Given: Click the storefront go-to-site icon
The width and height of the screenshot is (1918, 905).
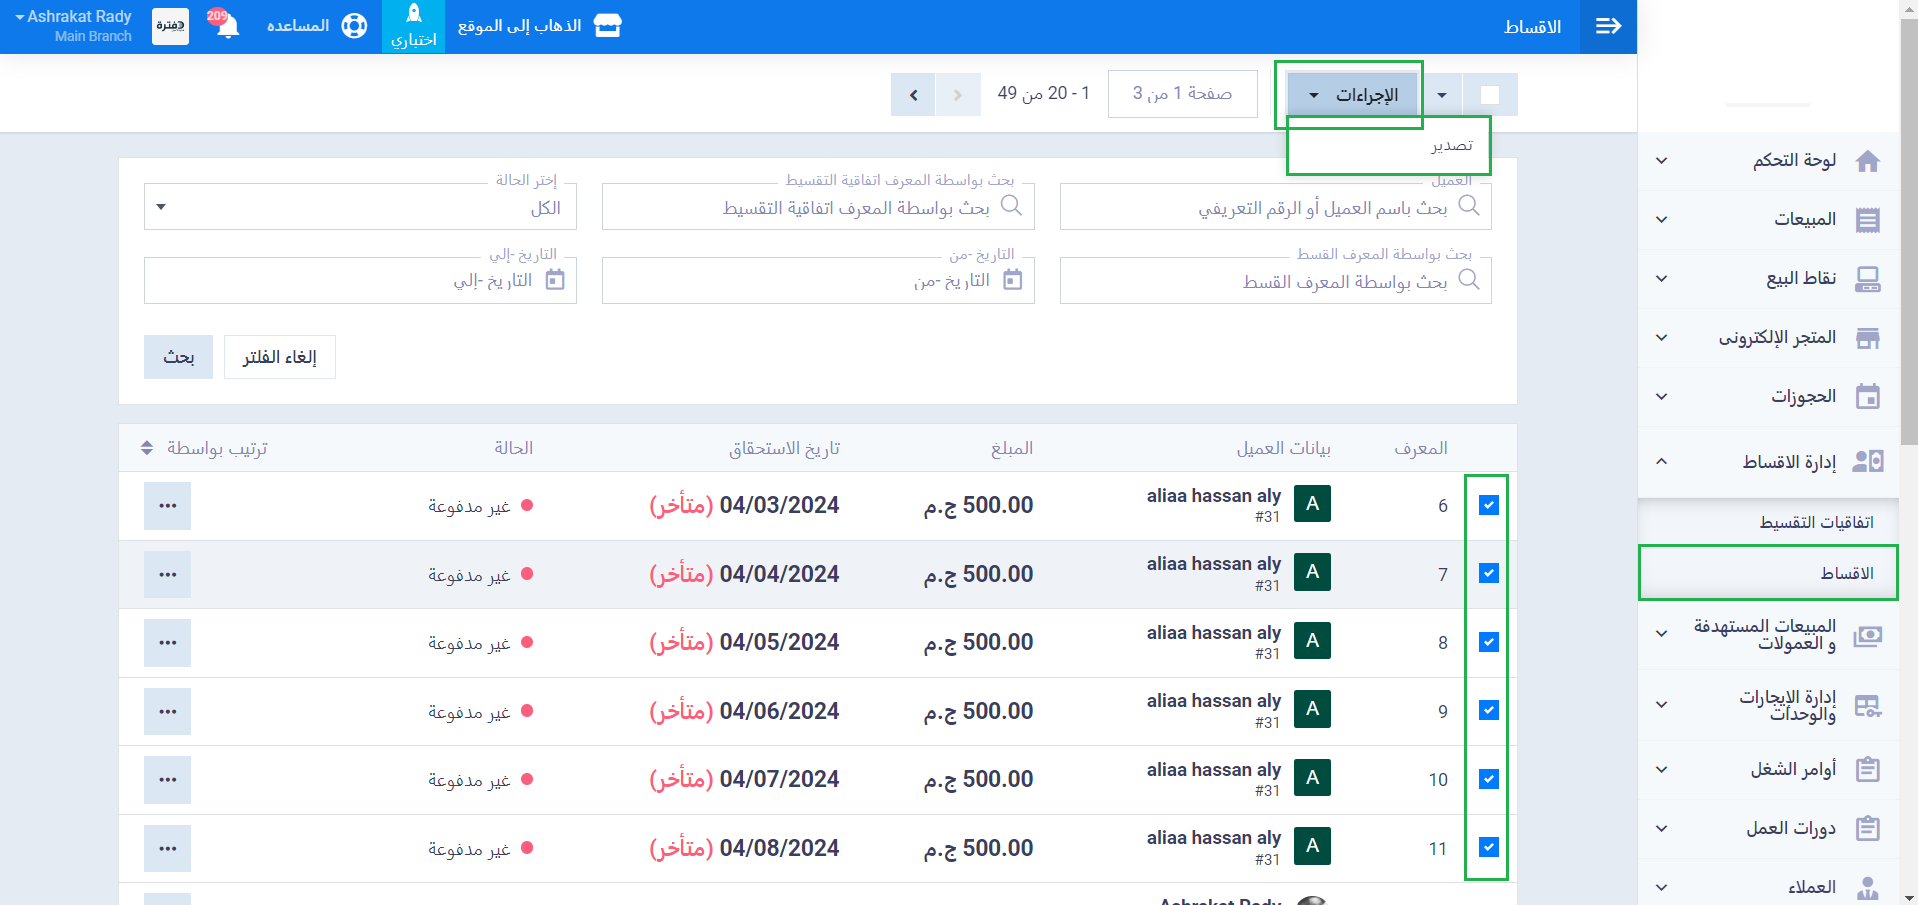Looking at the screenshot, I should point(607,26).
